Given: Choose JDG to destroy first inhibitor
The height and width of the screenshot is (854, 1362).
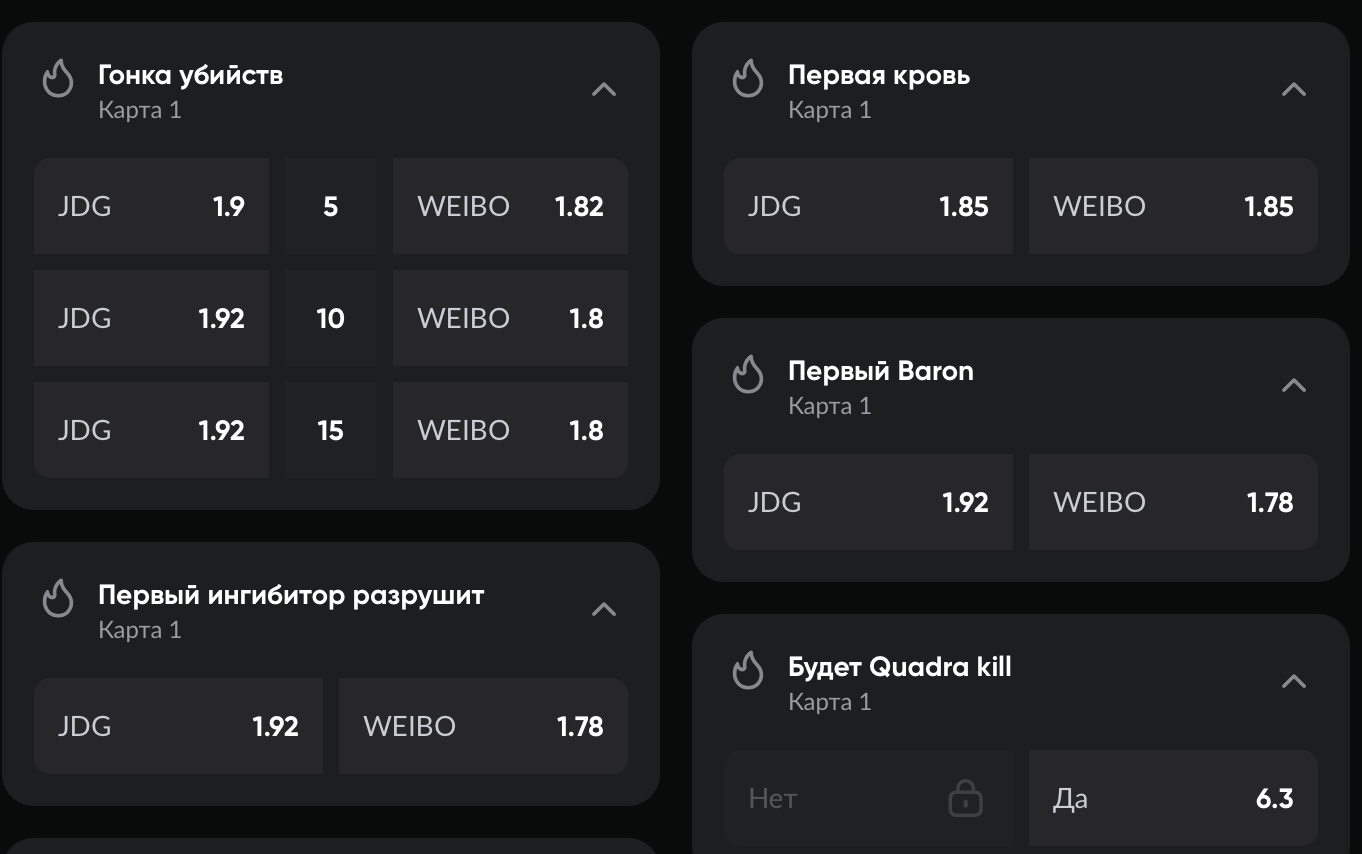Looking at the screenshot, I should coord(178,726).
